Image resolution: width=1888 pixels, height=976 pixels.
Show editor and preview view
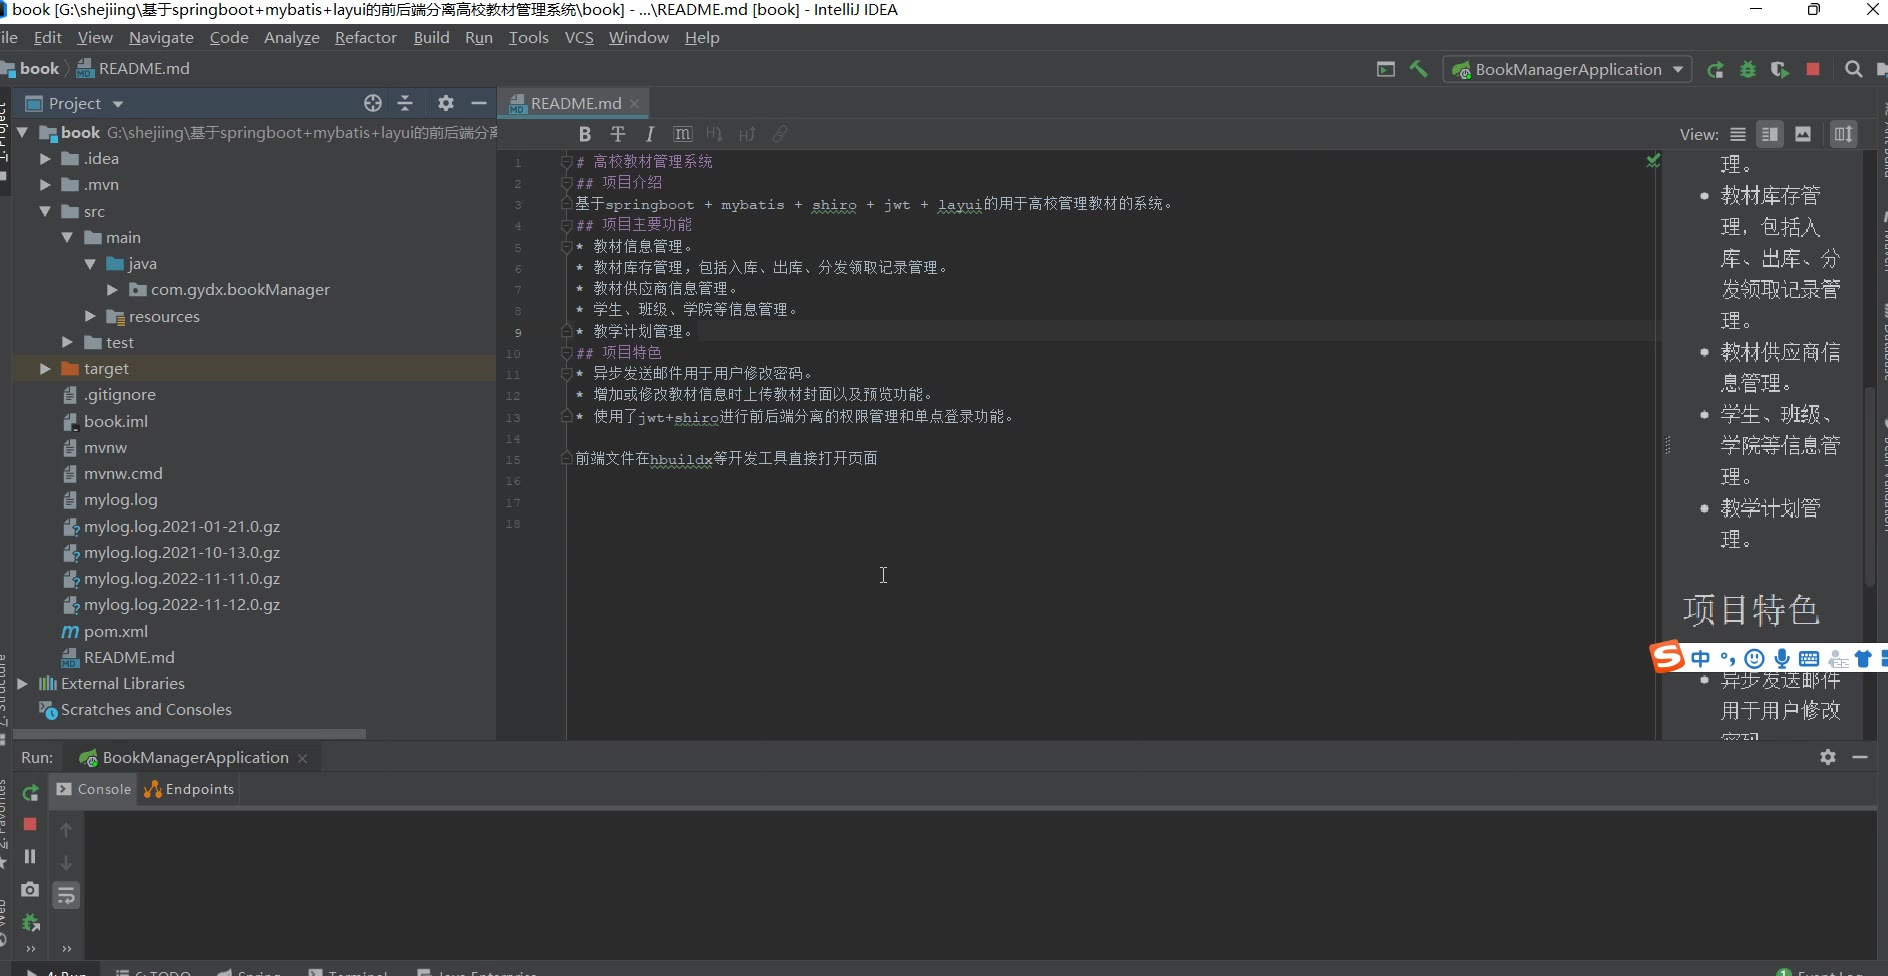(x=1770, y=134)
